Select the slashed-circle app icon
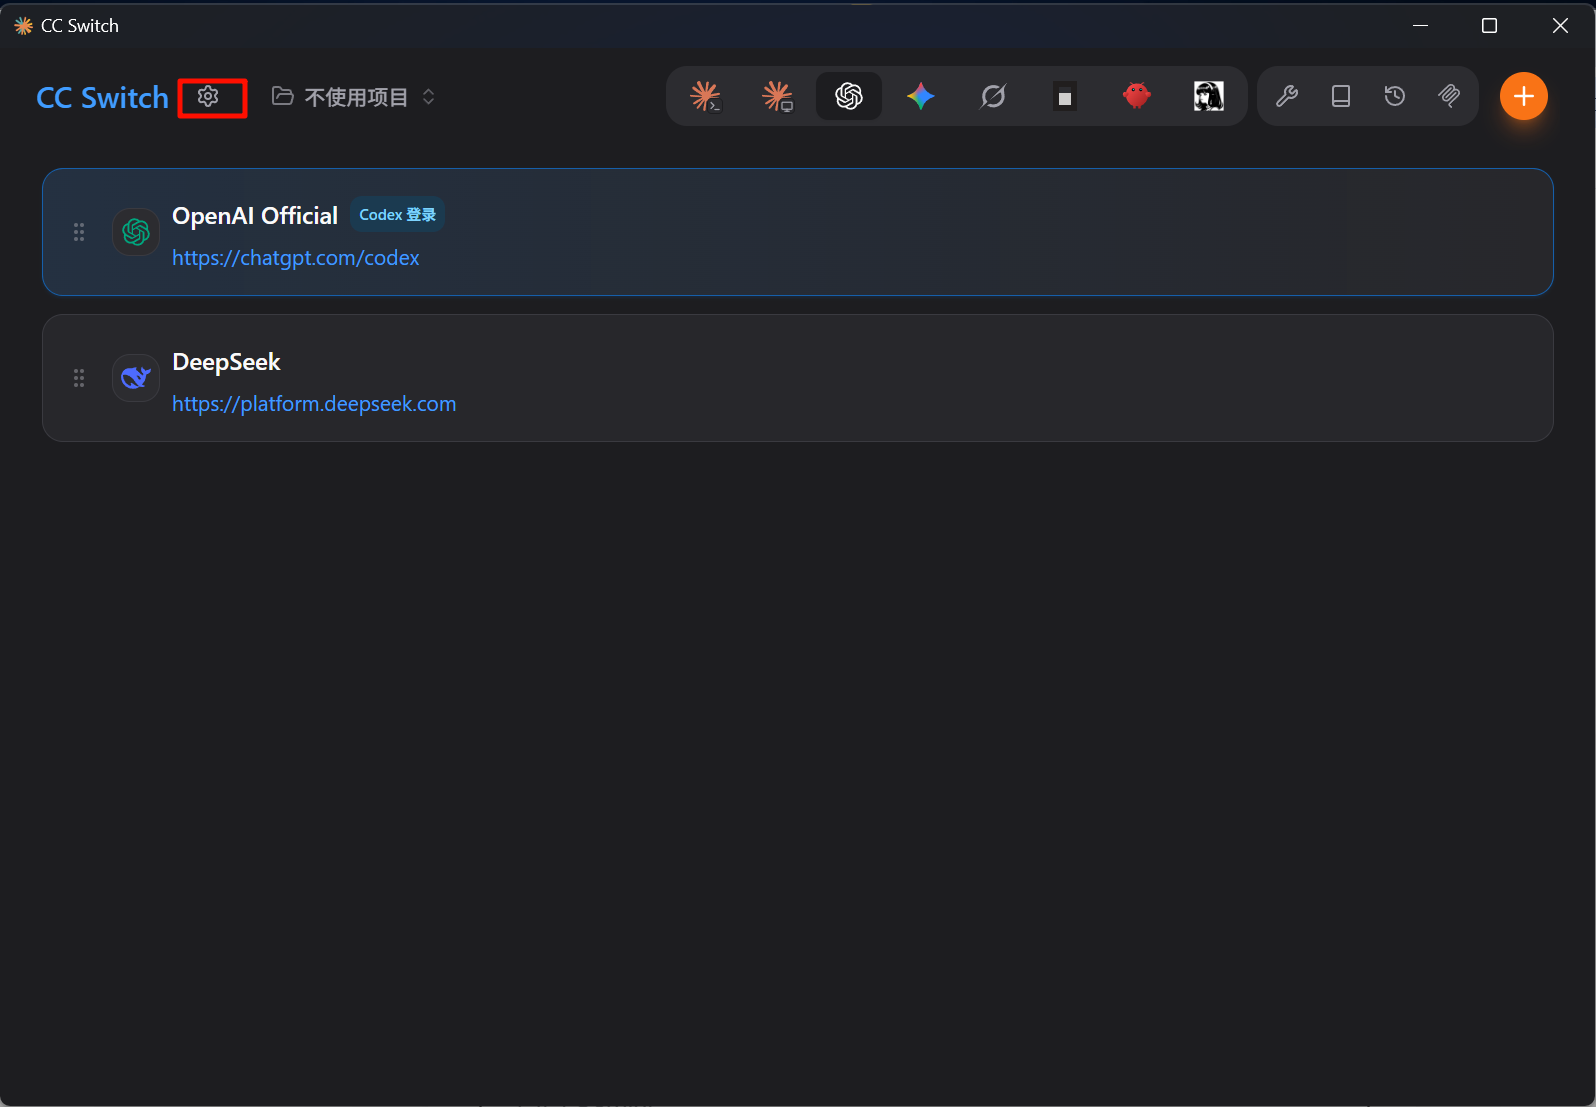This screenshot has width=1596, height=1107. pyautogui.click(x=993, y=96)
